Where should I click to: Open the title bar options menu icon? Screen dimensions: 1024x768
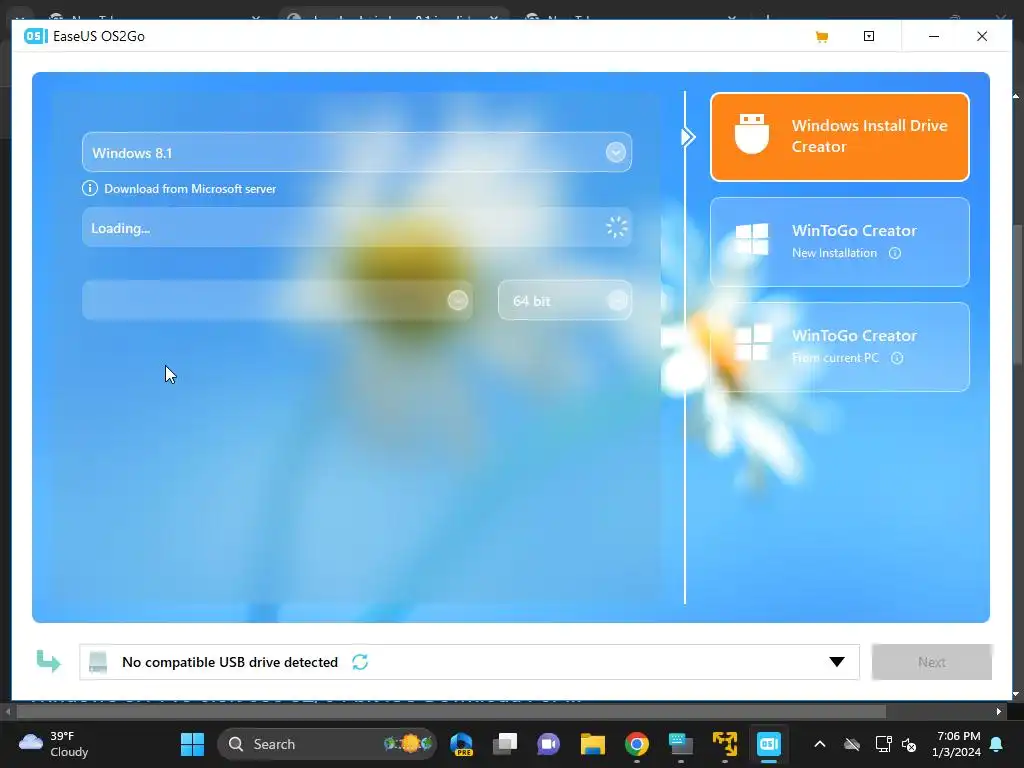(x=869, y=36)
